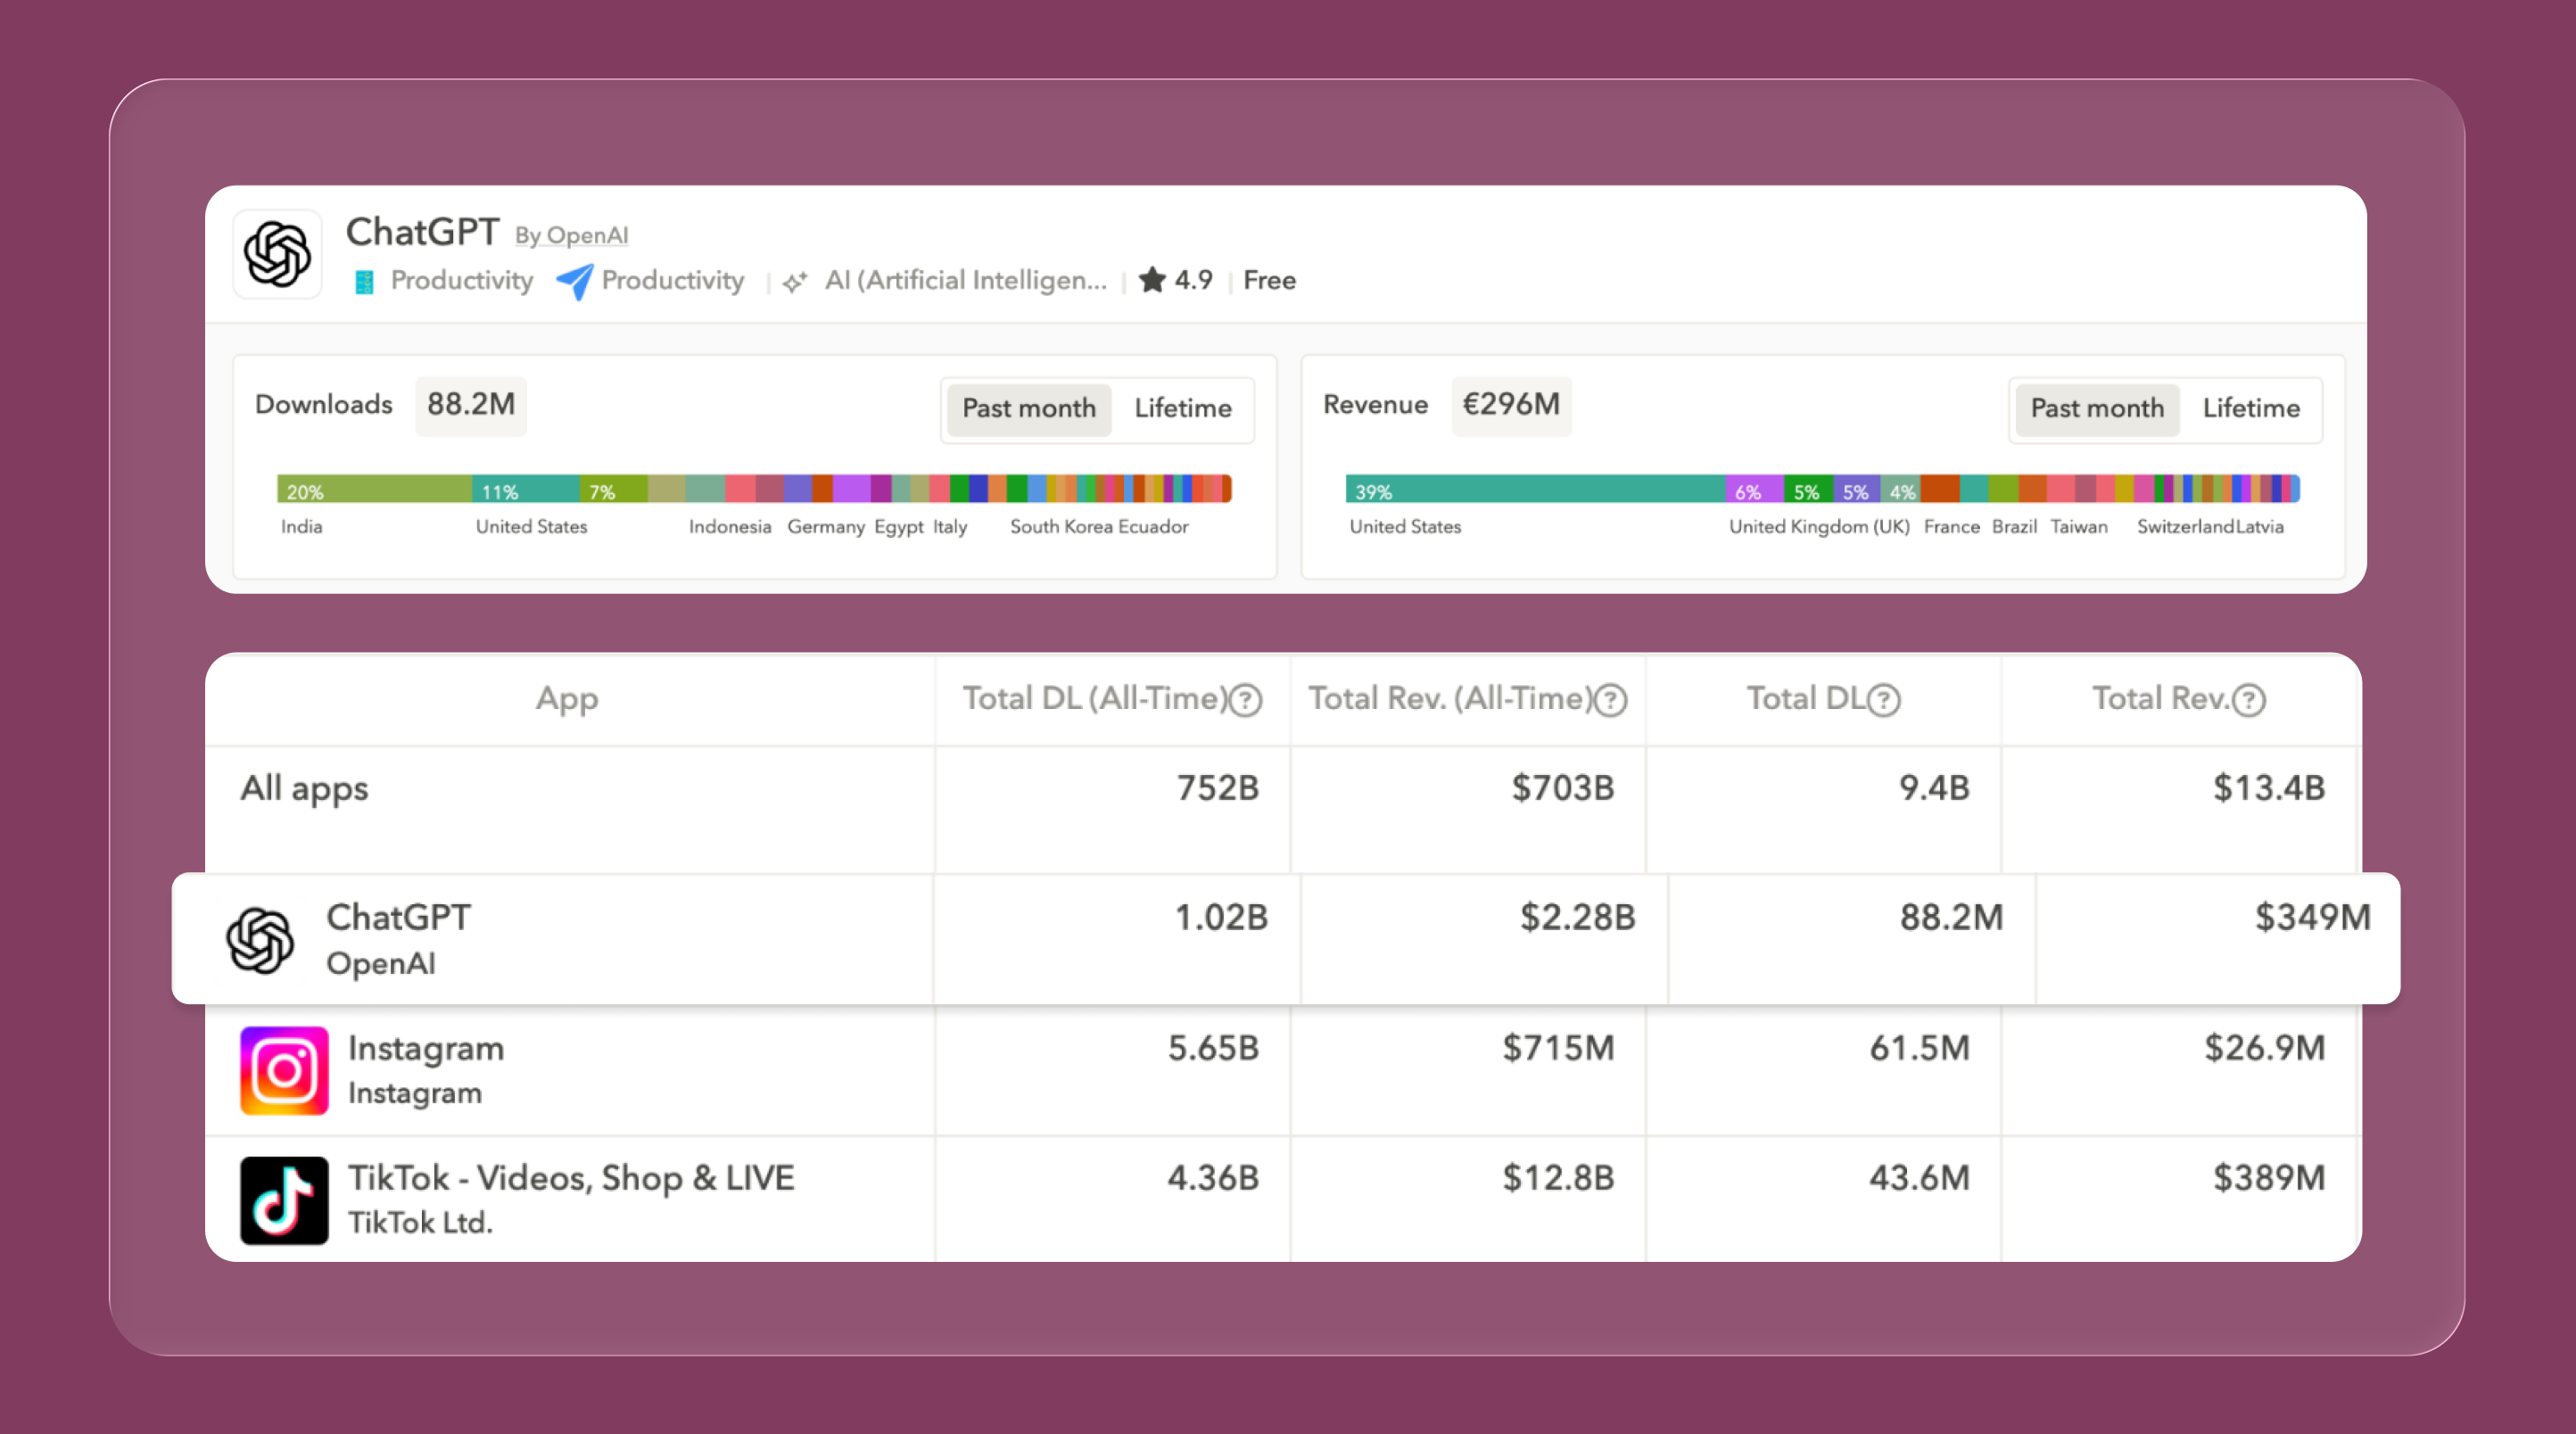Click United Kingdom (UK) revenue label

(1819, 527)
